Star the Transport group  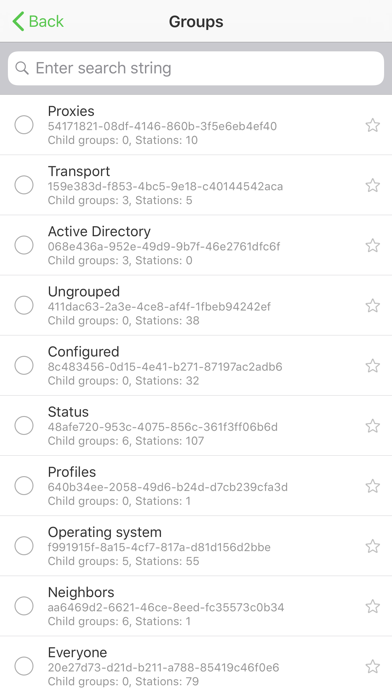[372, 185]
